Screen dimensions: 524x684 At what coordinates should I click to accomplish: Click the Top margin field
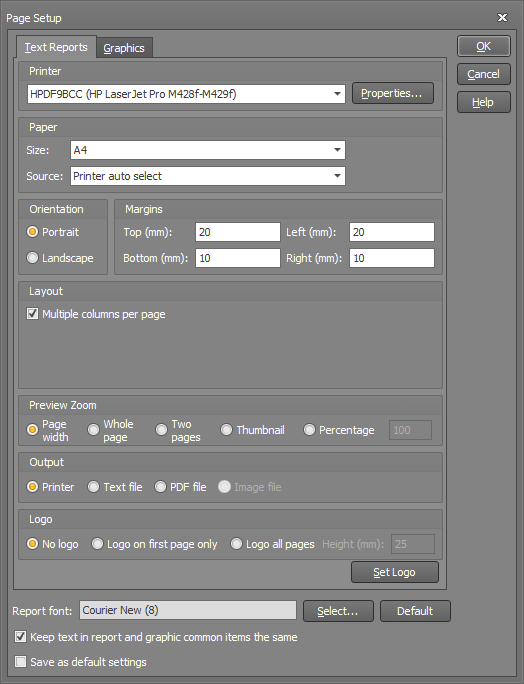(238, 232)
